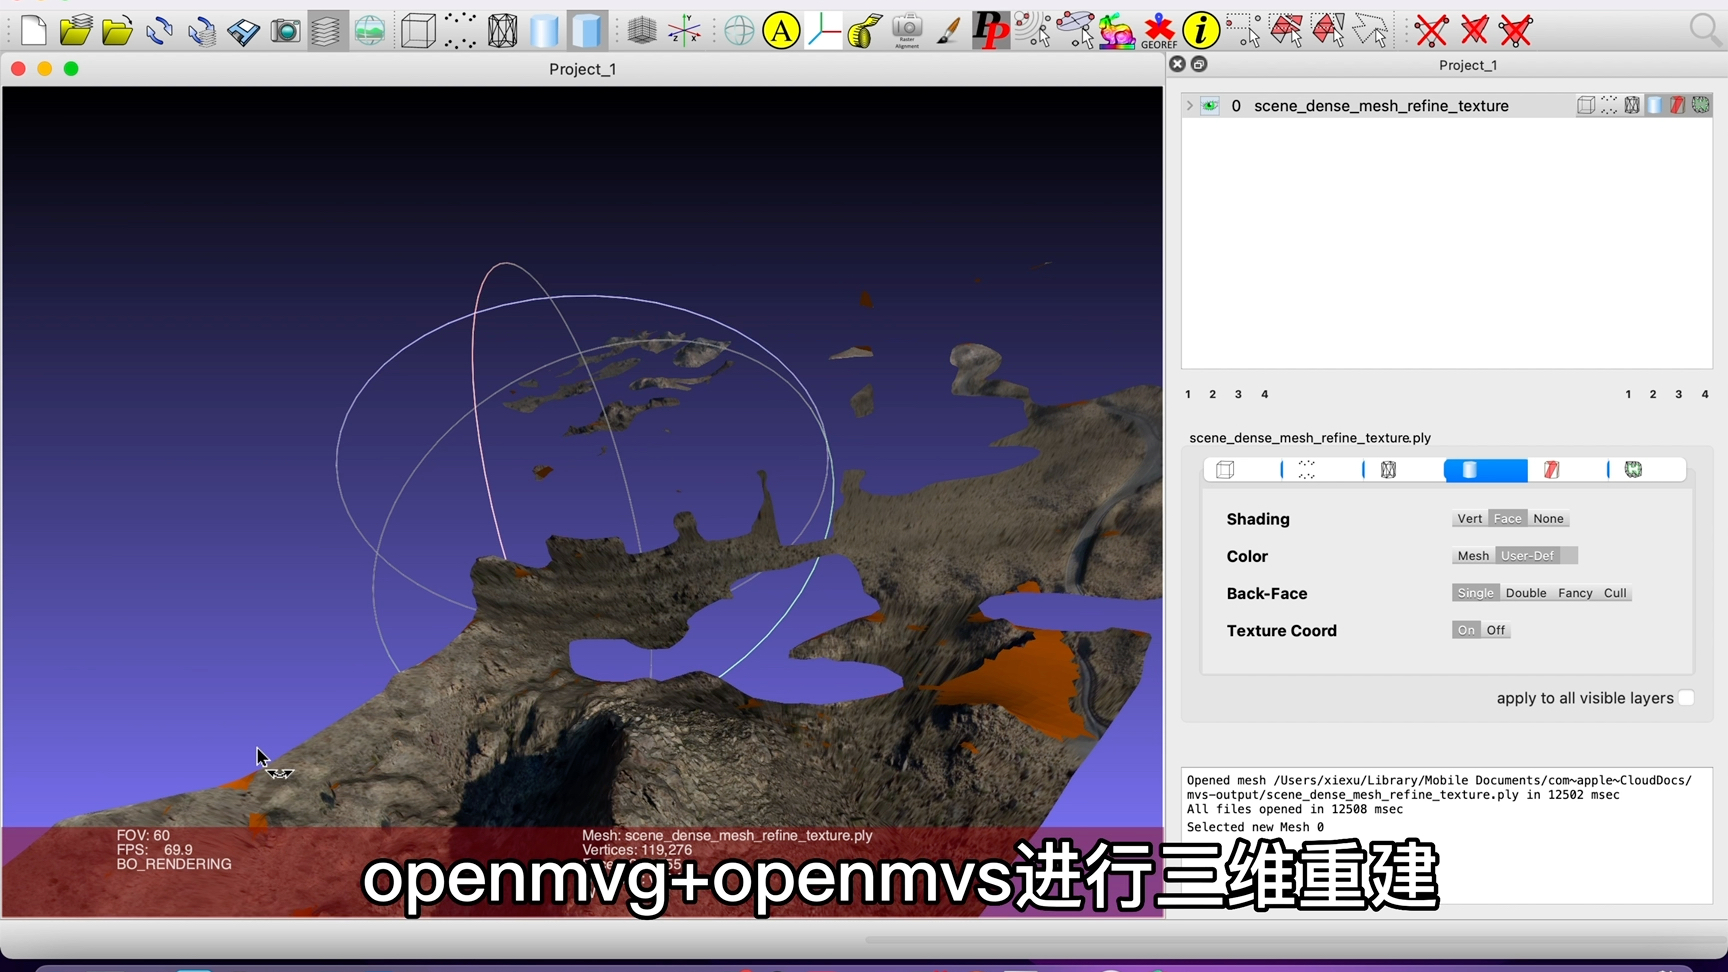Toggle visibility of scene_dense_mesh_refine_texture layer

1210,105
